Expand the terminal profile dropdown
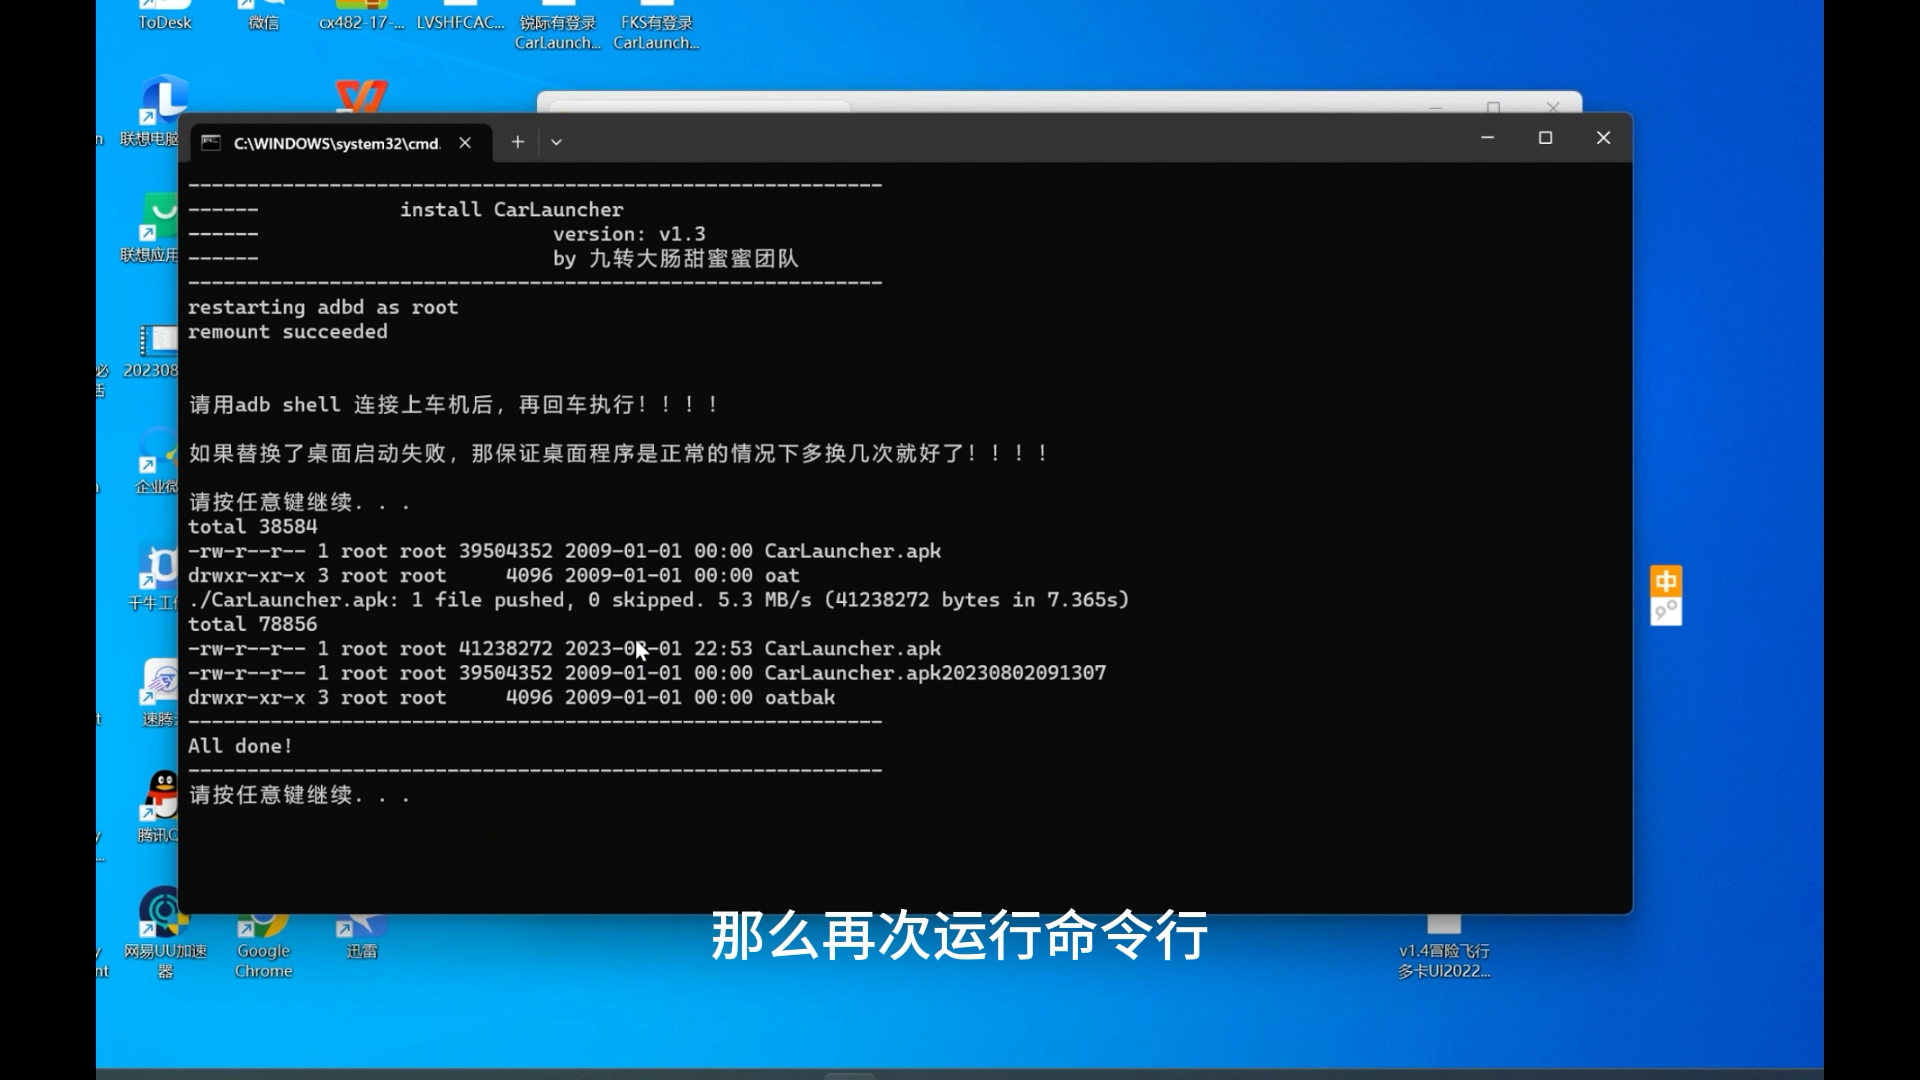Image resolution: width=1920 pixels, height=1080 pixels. click(557, 142)
